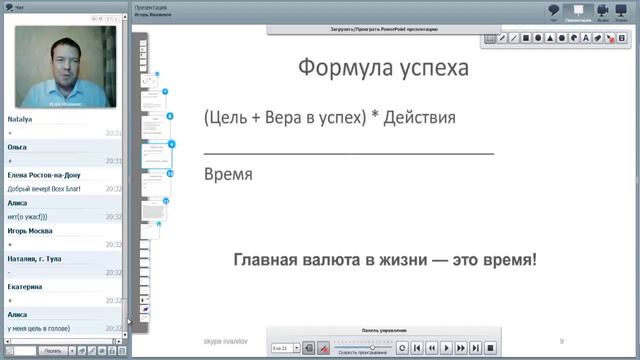Go back with the rewind button
This screenshot has width=640, height=360.
tap(431, 348)
